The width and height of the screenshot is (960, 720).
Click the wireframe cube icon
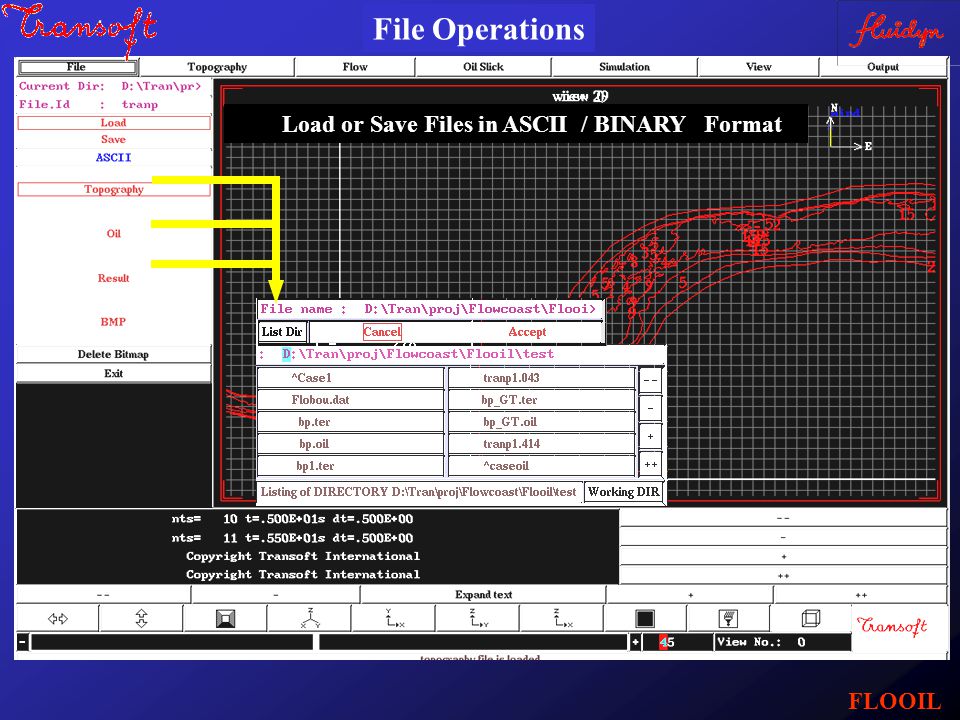click(x=811, y=618)
